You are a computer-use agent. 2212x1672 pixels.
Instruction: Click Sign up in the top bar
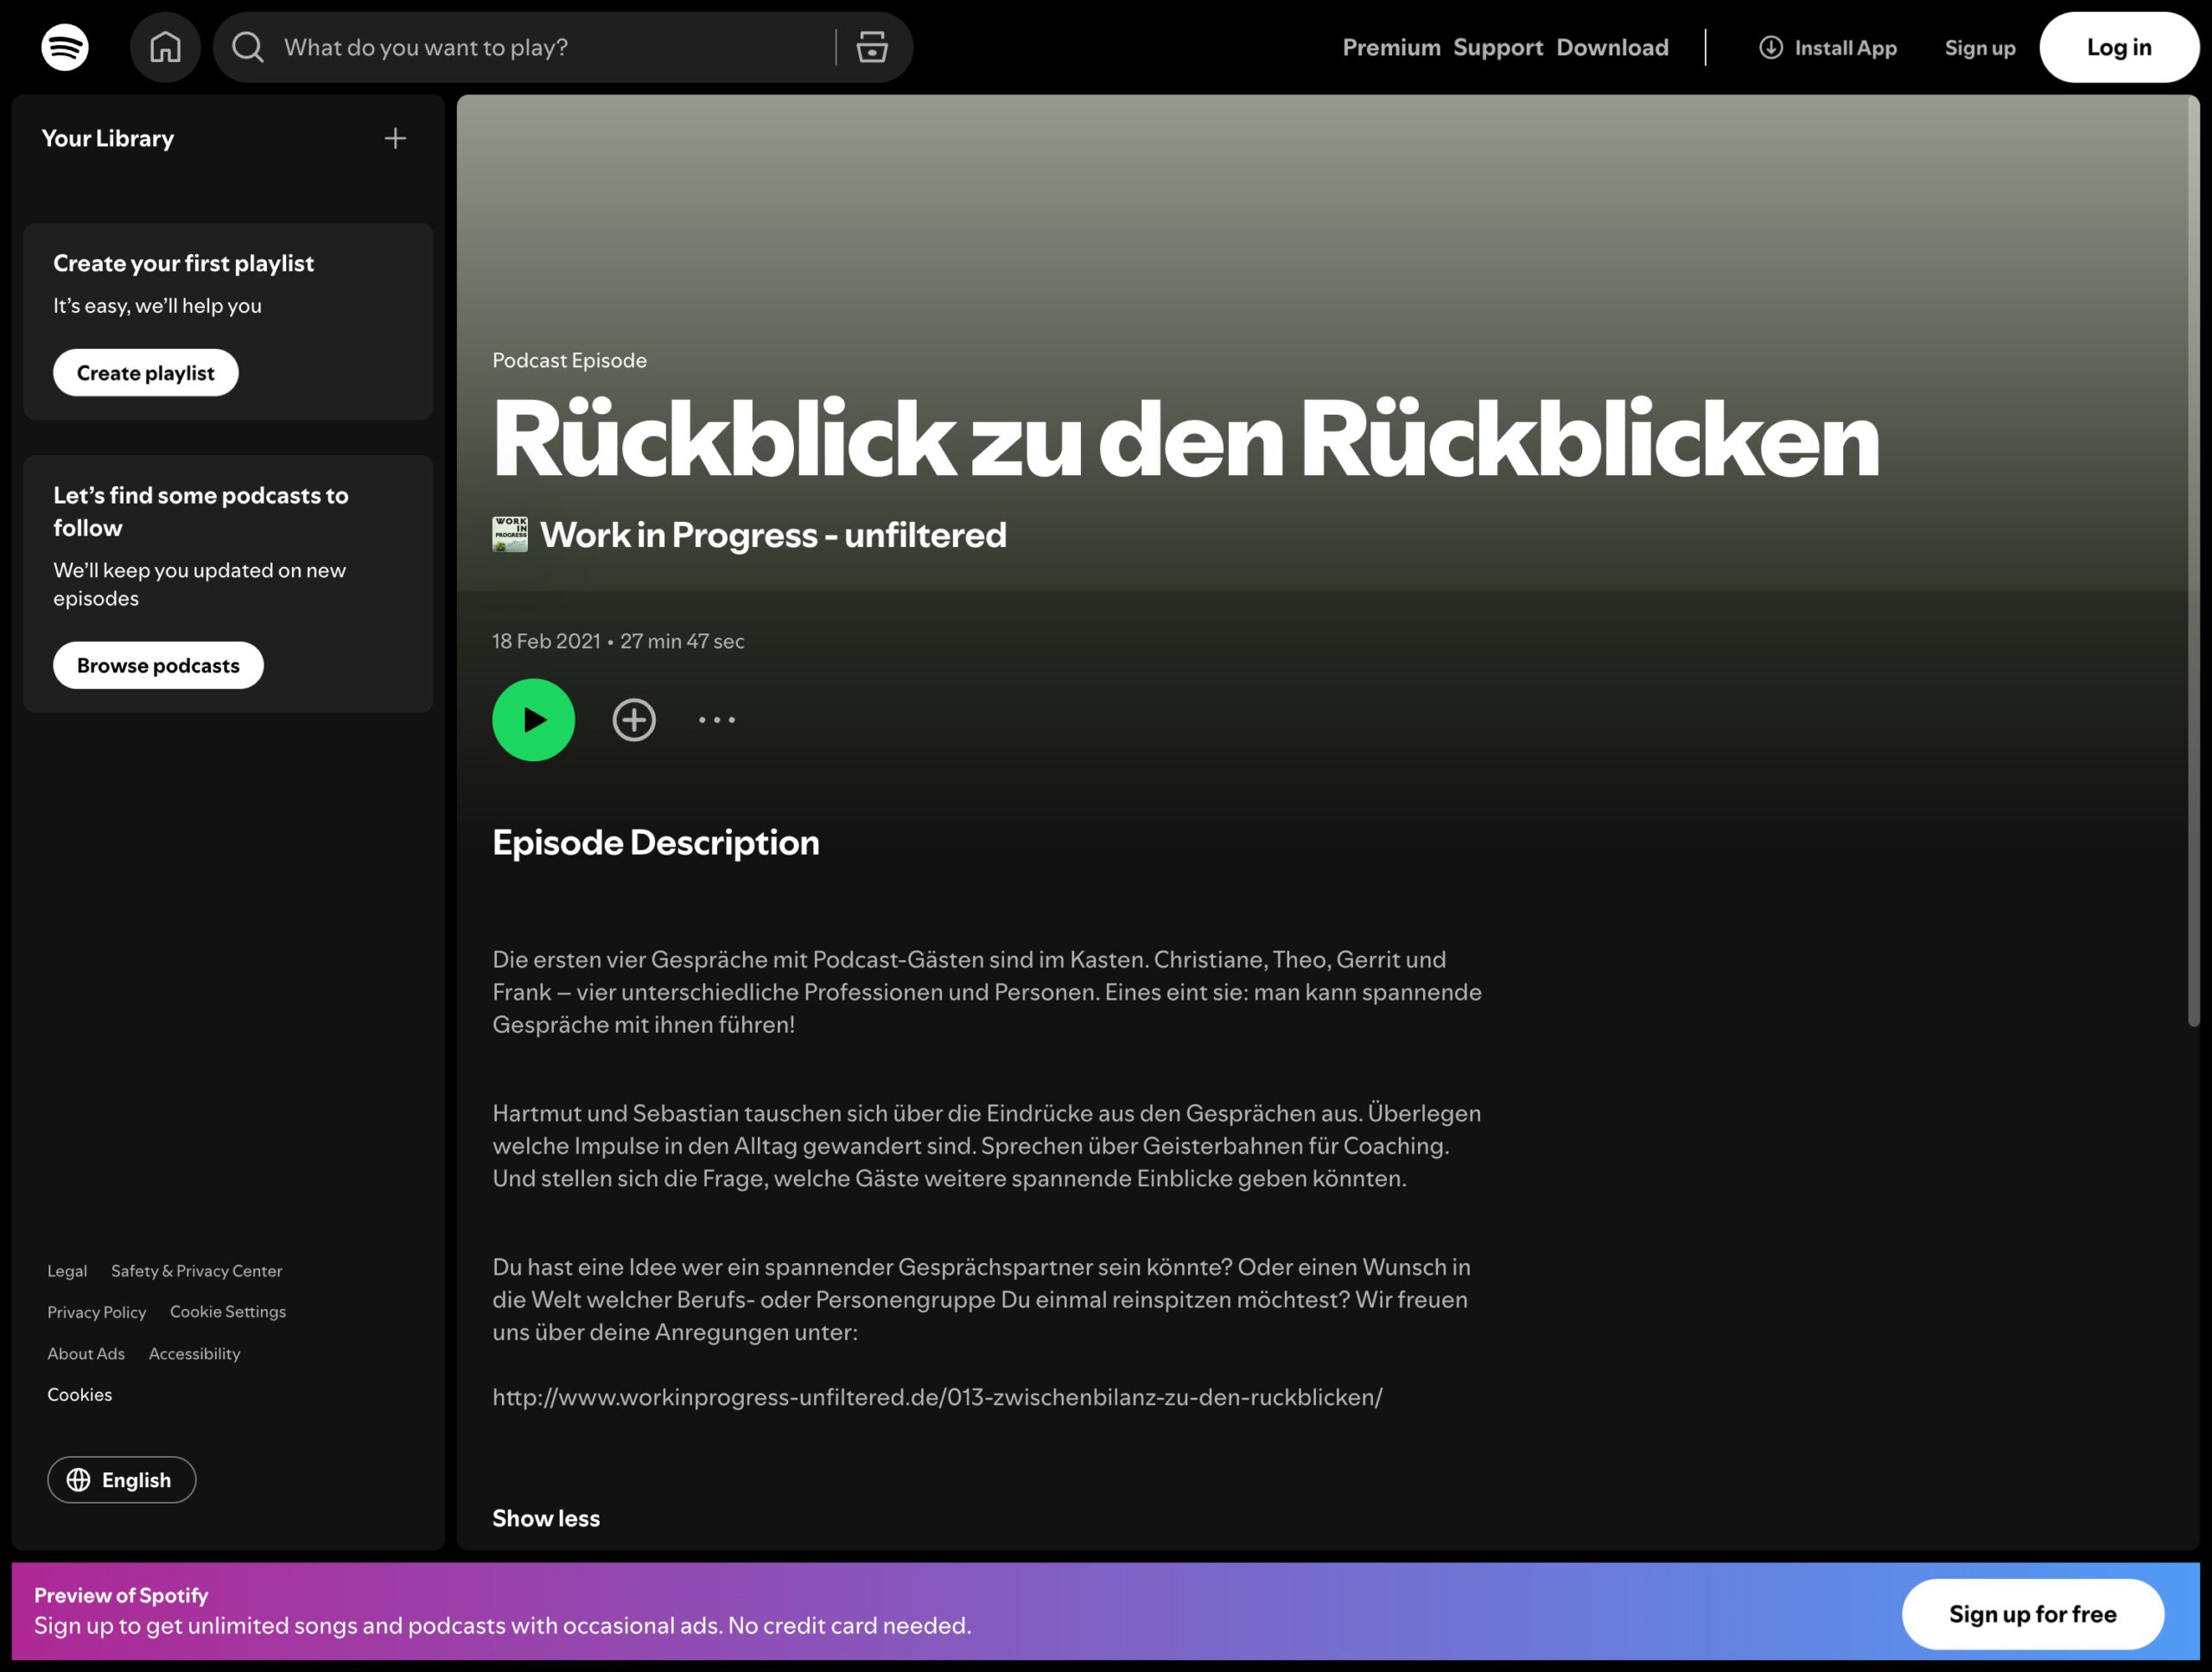[1979, 47]
